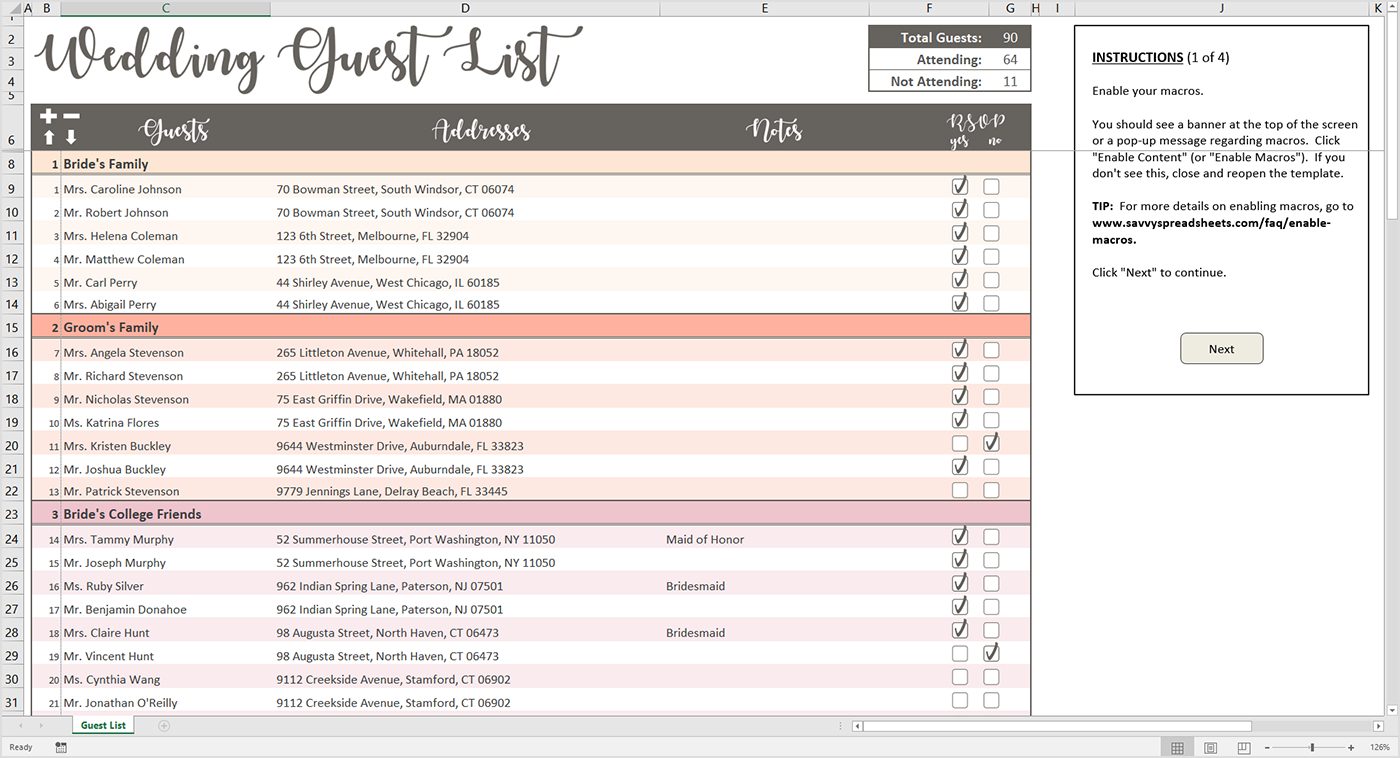This screenshot has width=1400, height=758.
Task: Switch to Normal view in status bar
Action: 1177,748
